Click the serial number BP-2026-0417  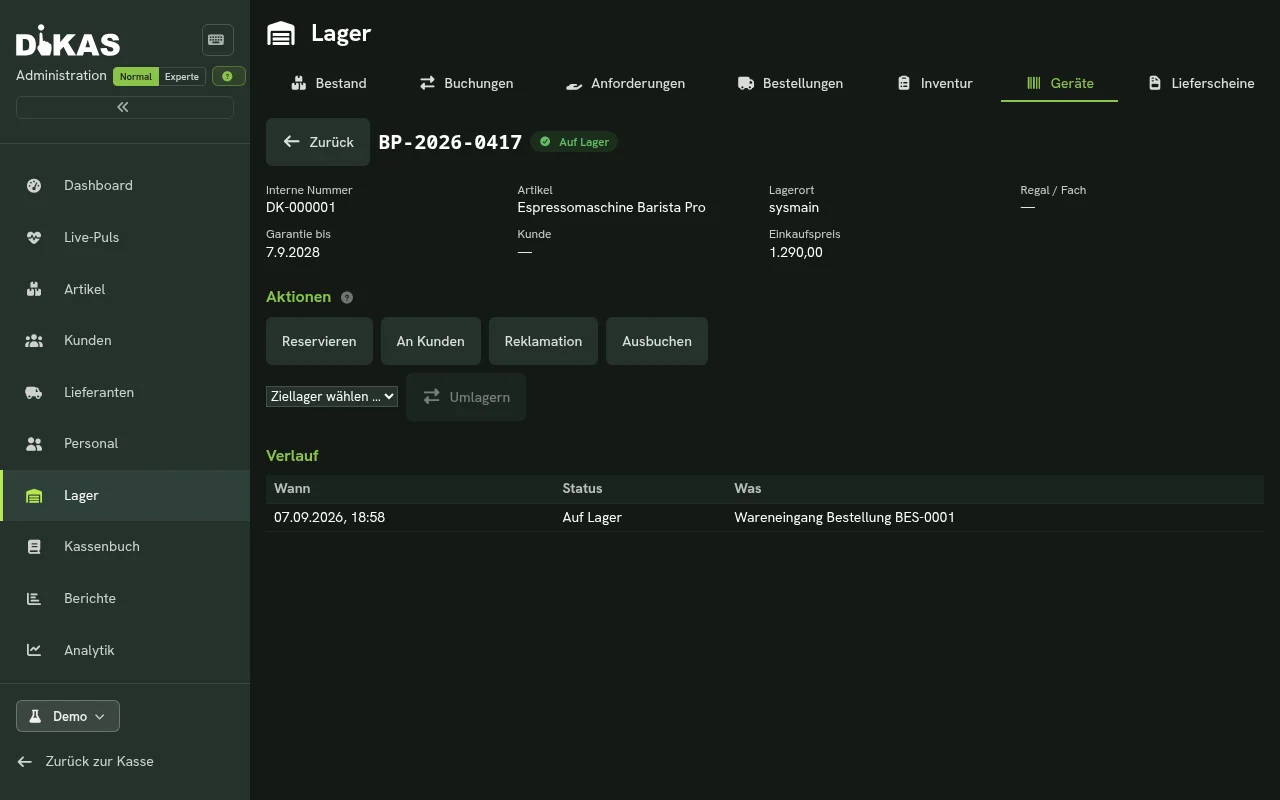click(450, 142)
